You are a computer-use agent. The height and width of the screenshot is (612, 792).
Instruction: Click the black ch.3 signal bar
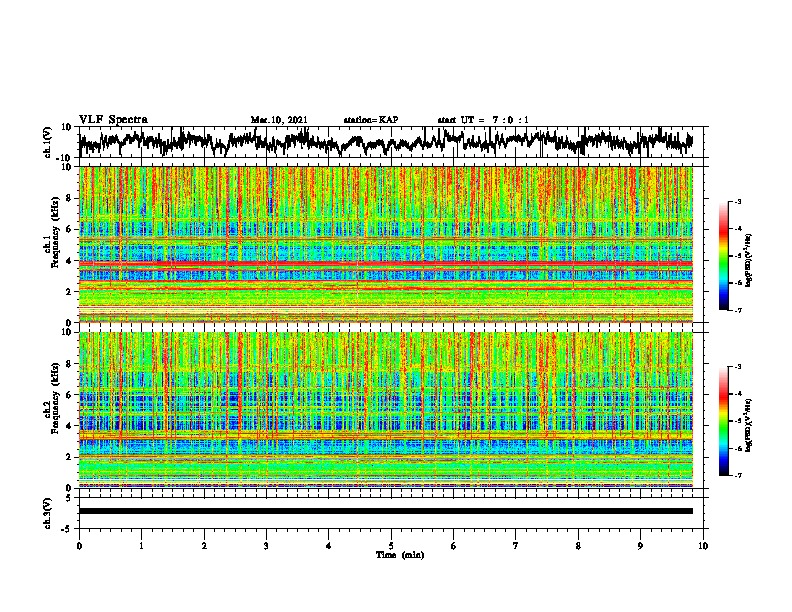tap(385, 511)
